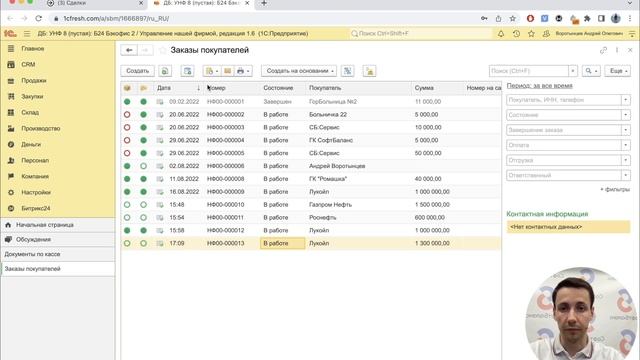Sort by Покупатель column header

click(358, 88)
